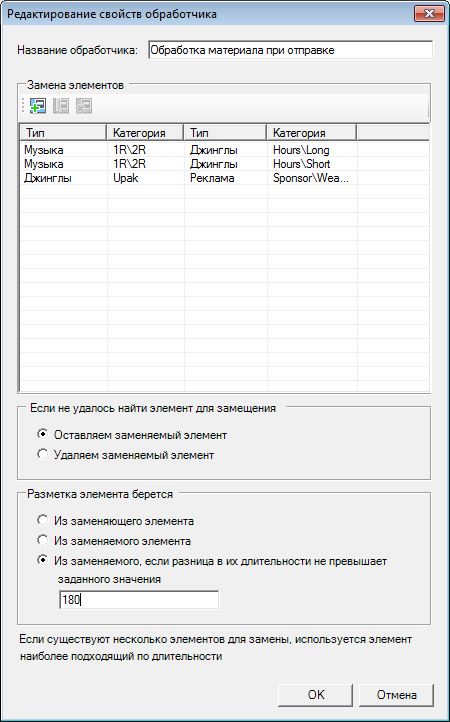The image size is (450, 722).
Task: Click the add replacement element icon
Action: tap(38, 106)
